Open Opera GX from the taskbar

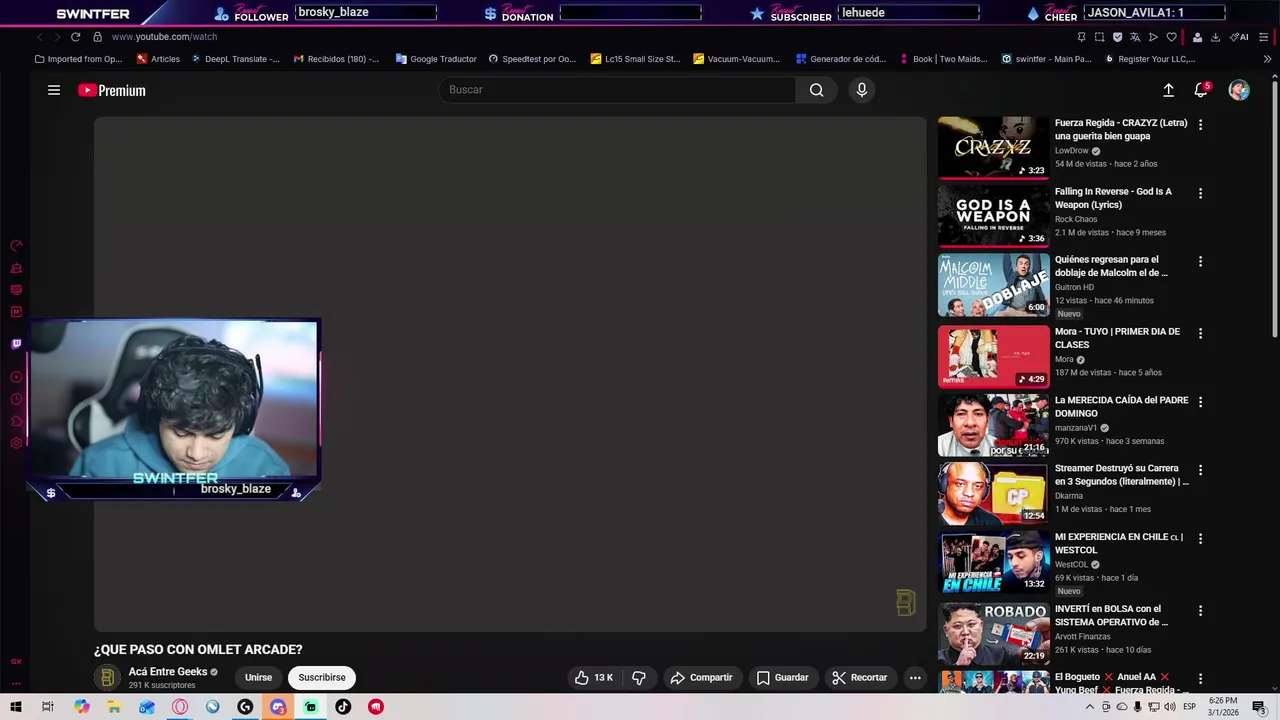[x=180, y=707]
